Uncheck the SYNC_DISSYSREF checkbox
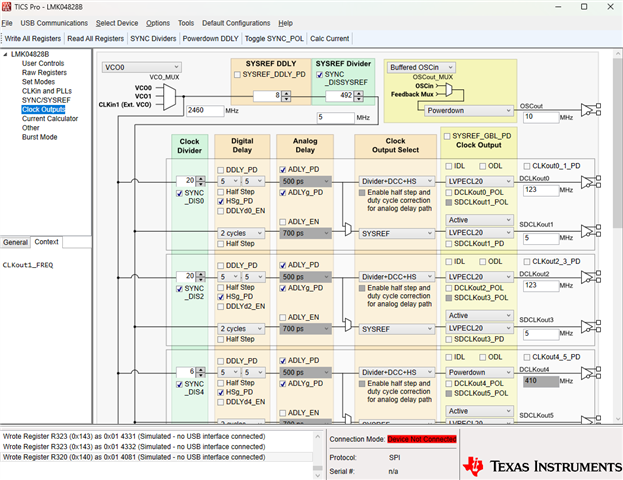Image resolution: width=623 pixels, height=480 pixels. (x=319, y=75)
